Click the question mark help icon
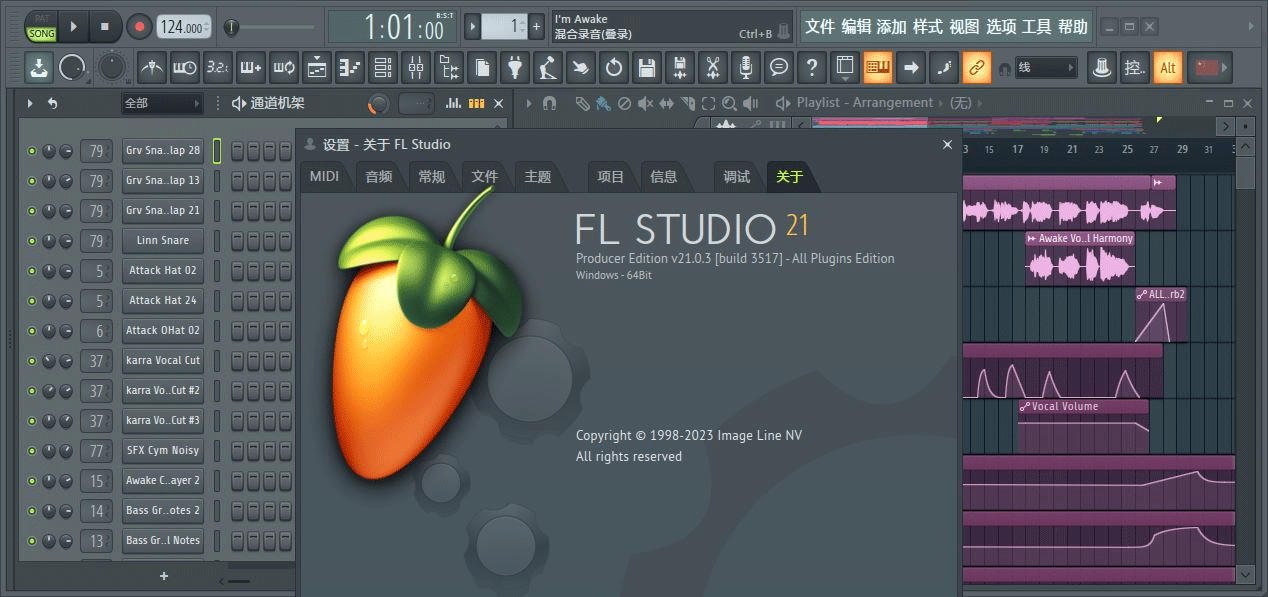Image resolution: width=1268 pixels, height=597 pixels. (812, 68)
